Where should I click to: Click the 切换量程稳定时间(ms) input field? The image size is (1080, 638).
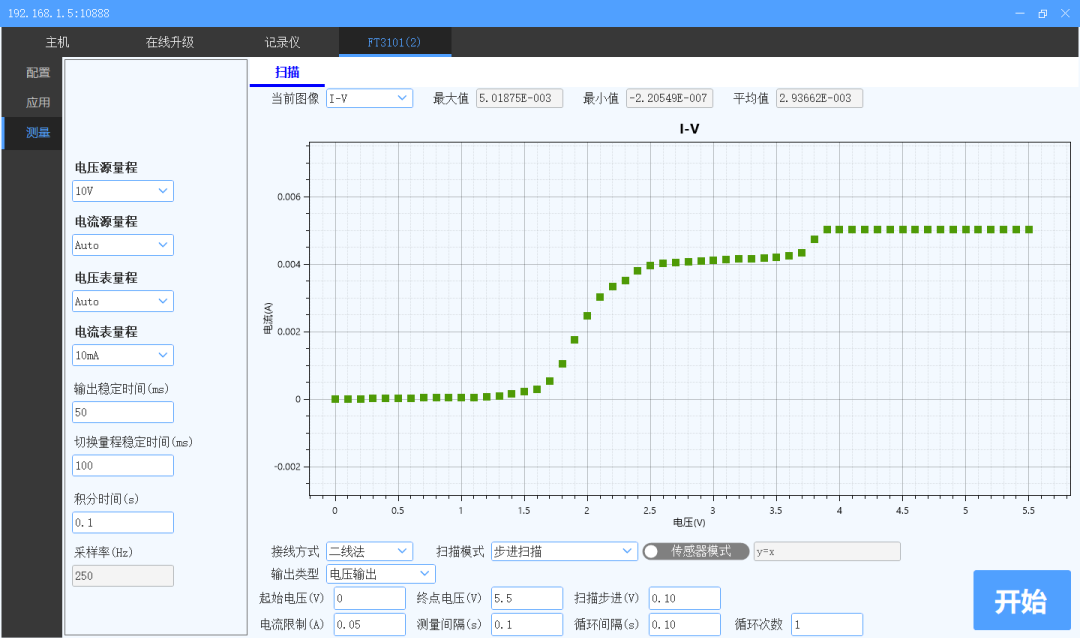(x=123, y=466)
